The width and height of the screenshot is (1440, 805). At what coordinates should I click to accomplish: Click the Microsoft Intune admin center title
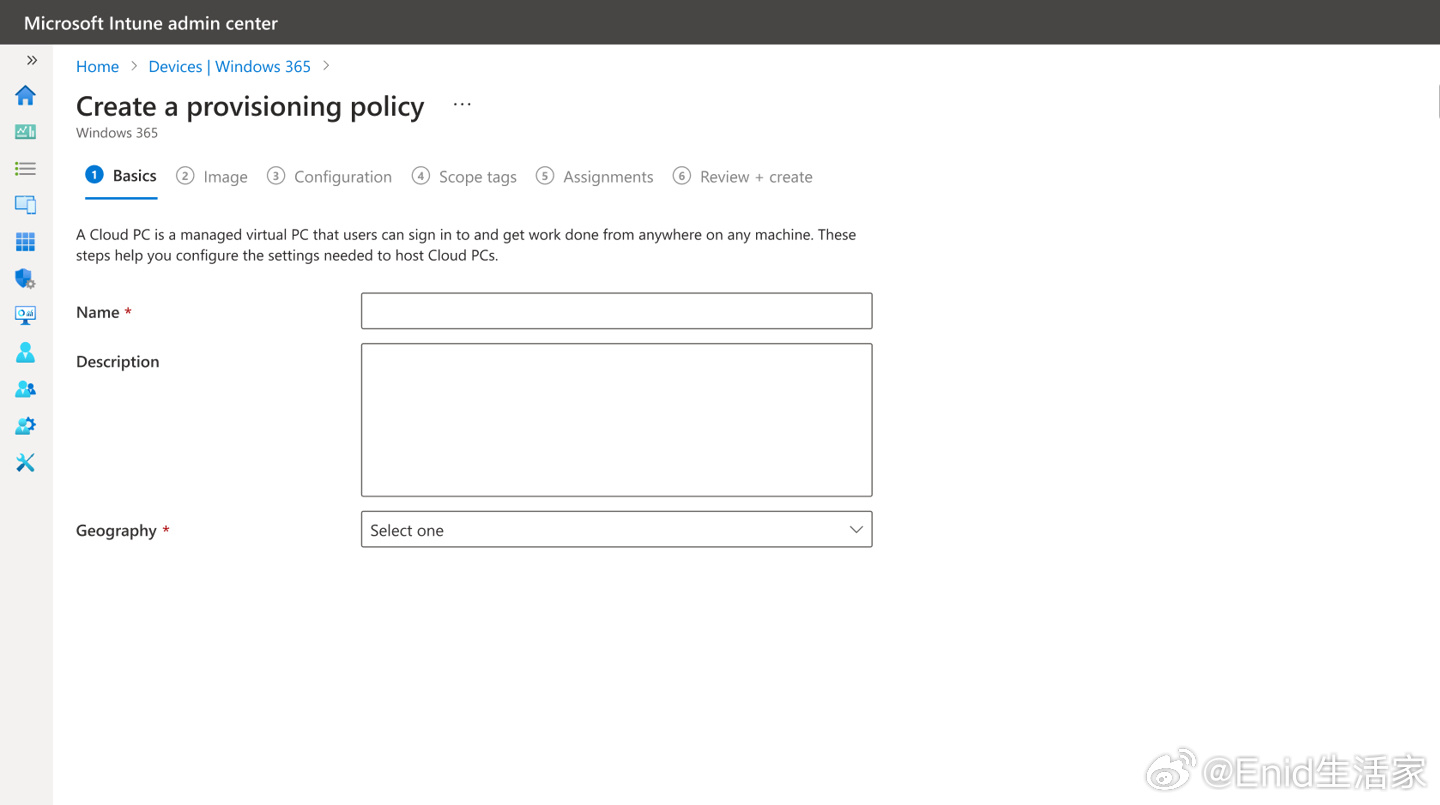tap(151, 22)
